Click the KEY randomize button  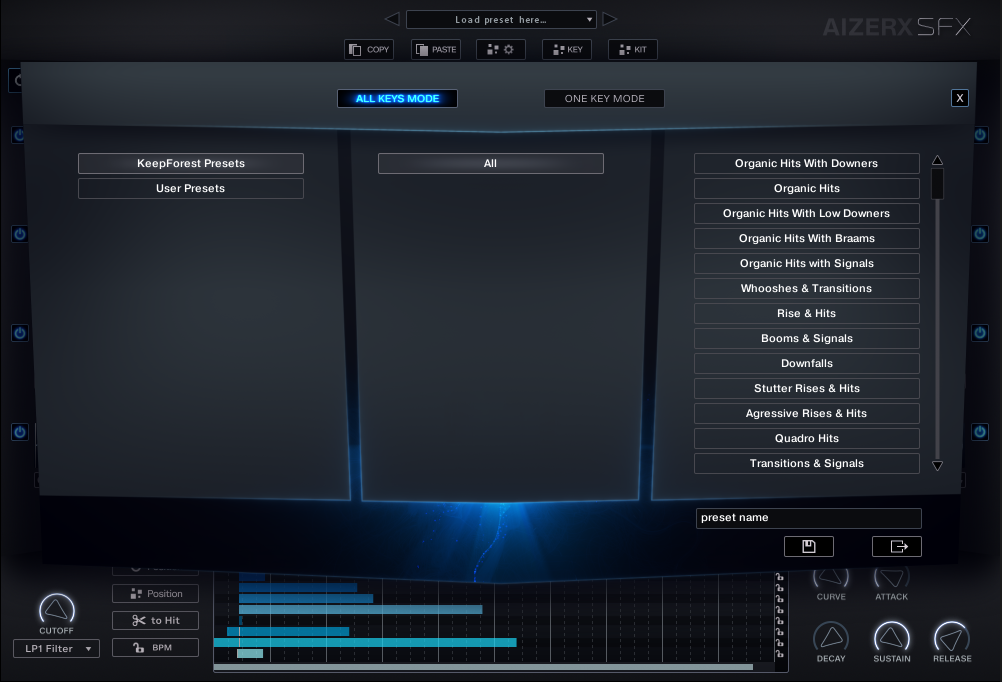tap(567, 49)
